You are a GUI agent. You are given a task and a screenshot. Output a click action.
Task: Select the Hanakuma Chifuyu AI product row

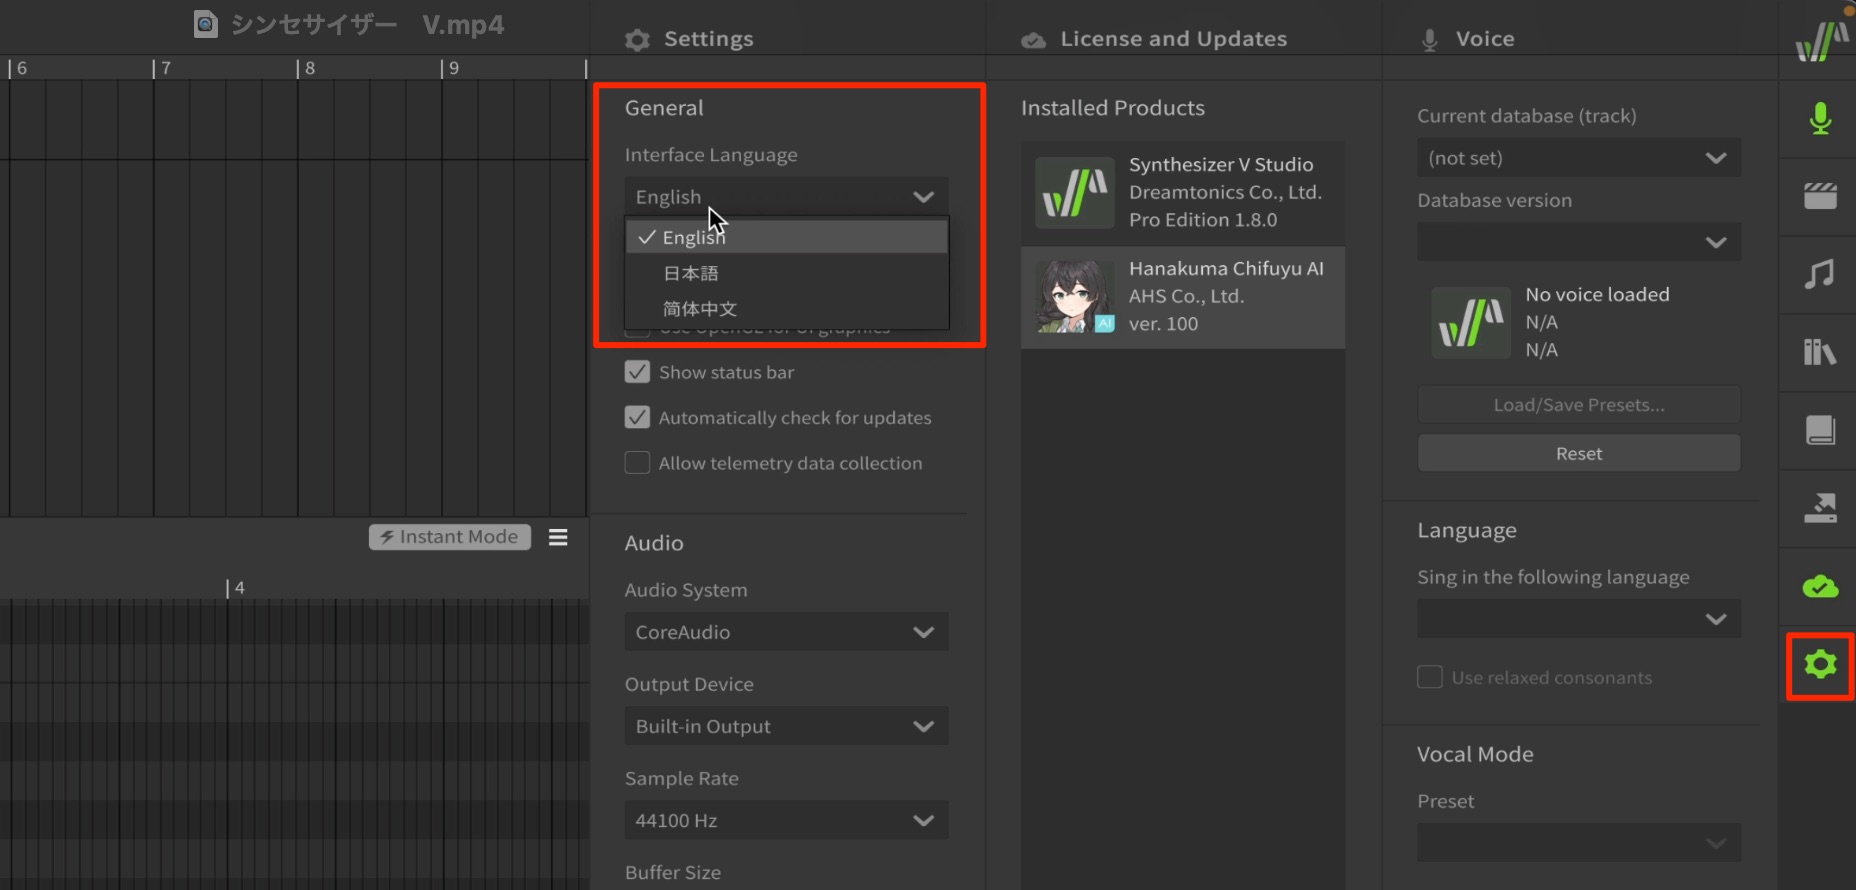(1182, 297)
